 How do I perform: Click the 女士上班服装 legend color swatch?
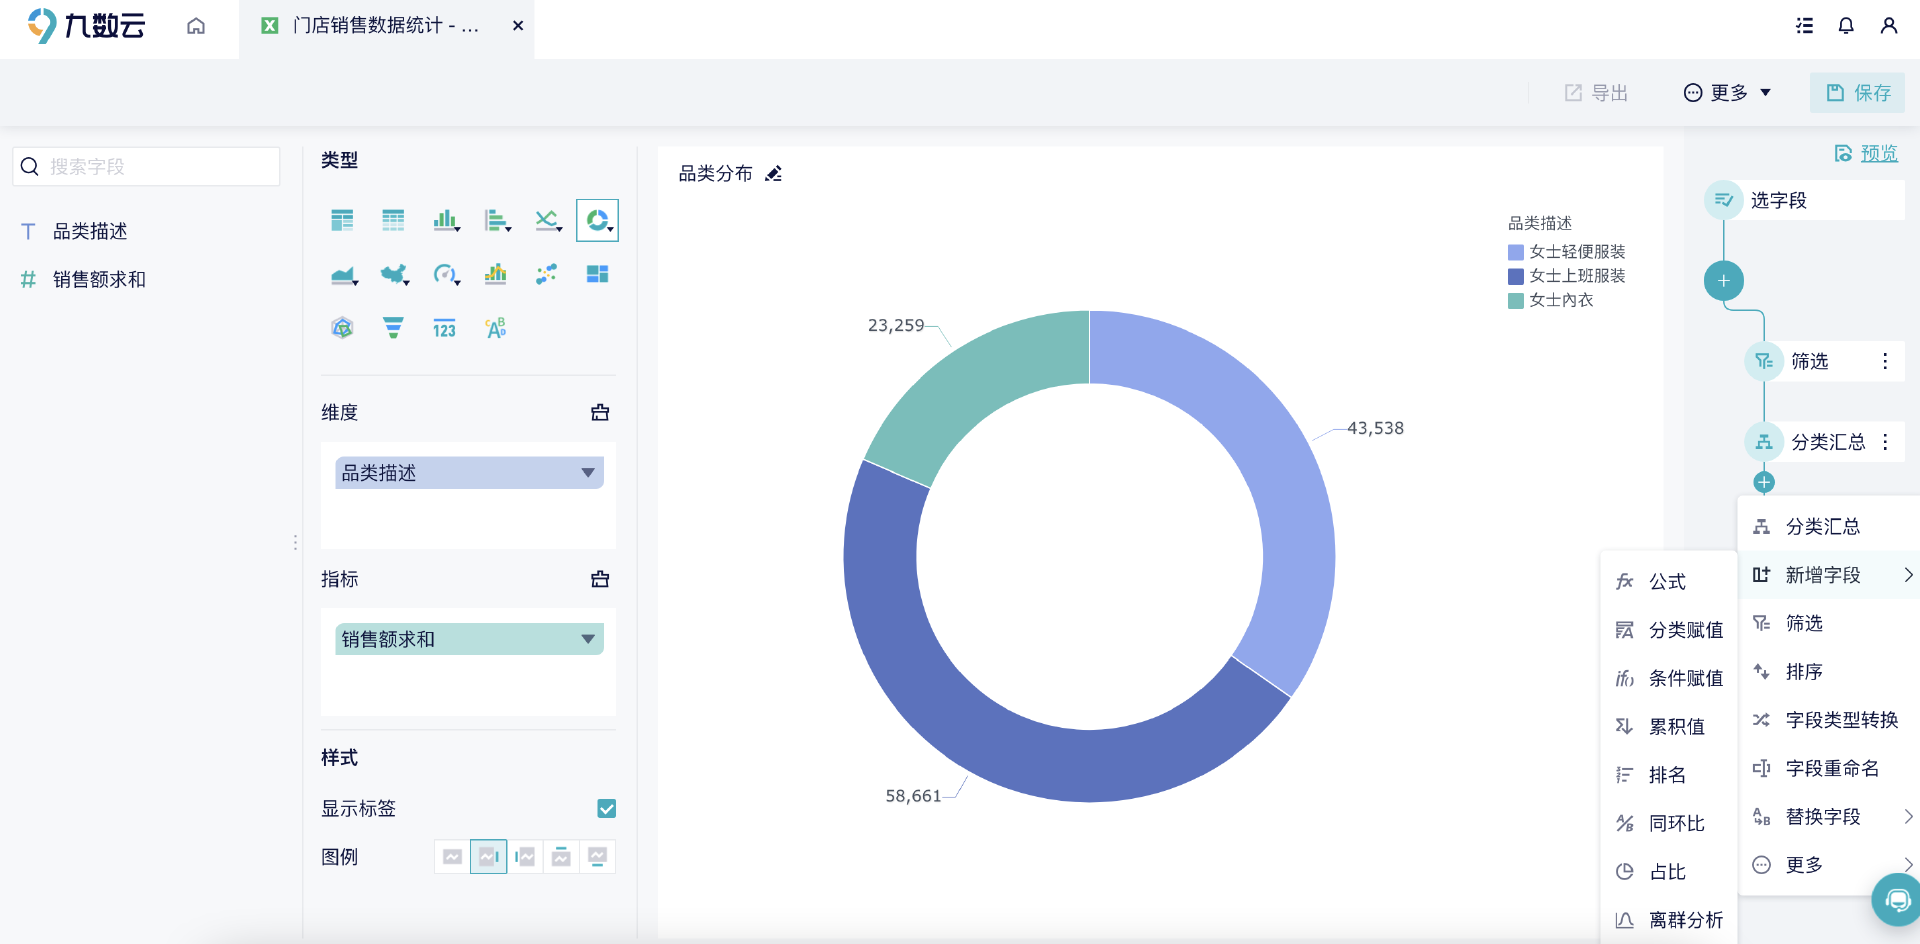click(1516, 276)
